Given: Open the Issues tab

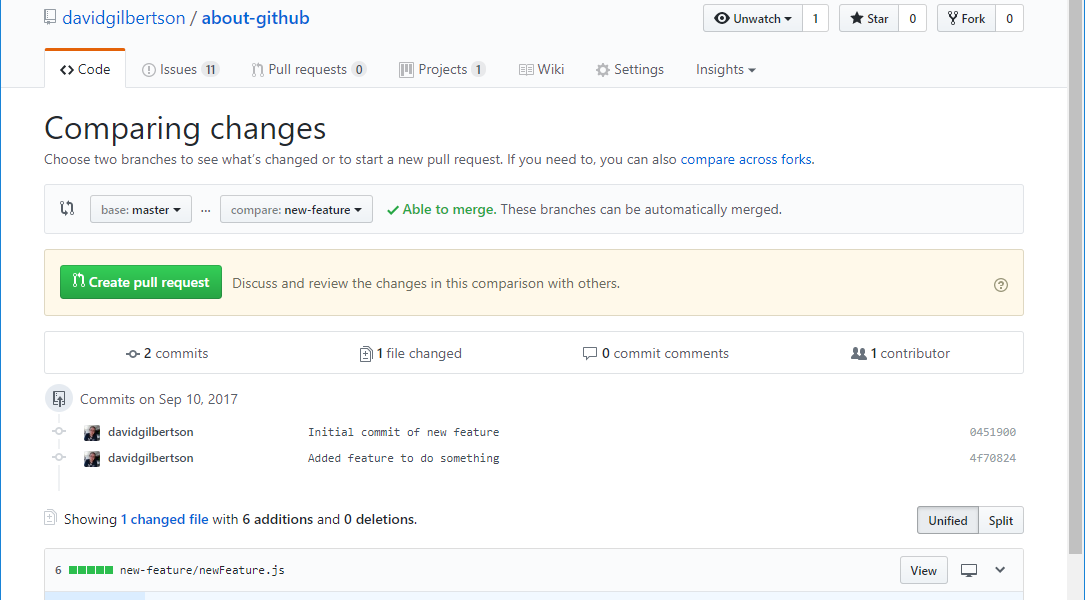Looking at the screenshot, I should (180, 69).
